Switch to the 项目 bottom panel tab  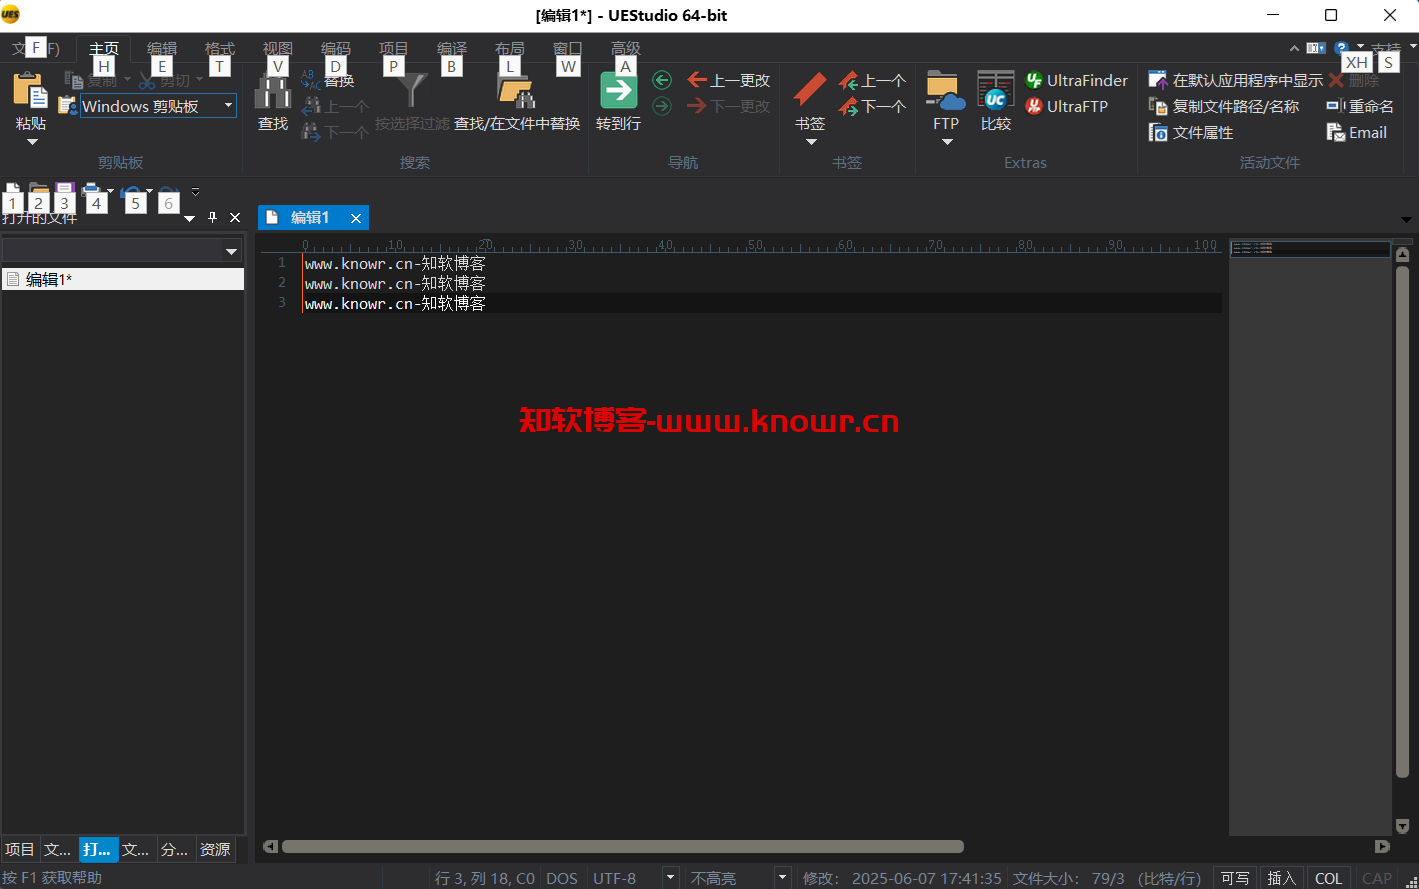20,849
